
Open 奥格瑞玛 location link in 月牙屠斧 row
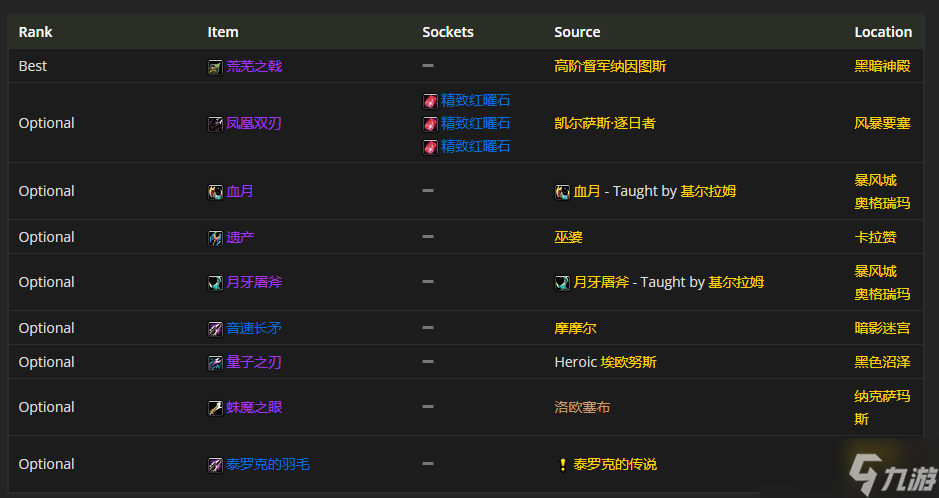pyautogui.click(x=882, y=294)
